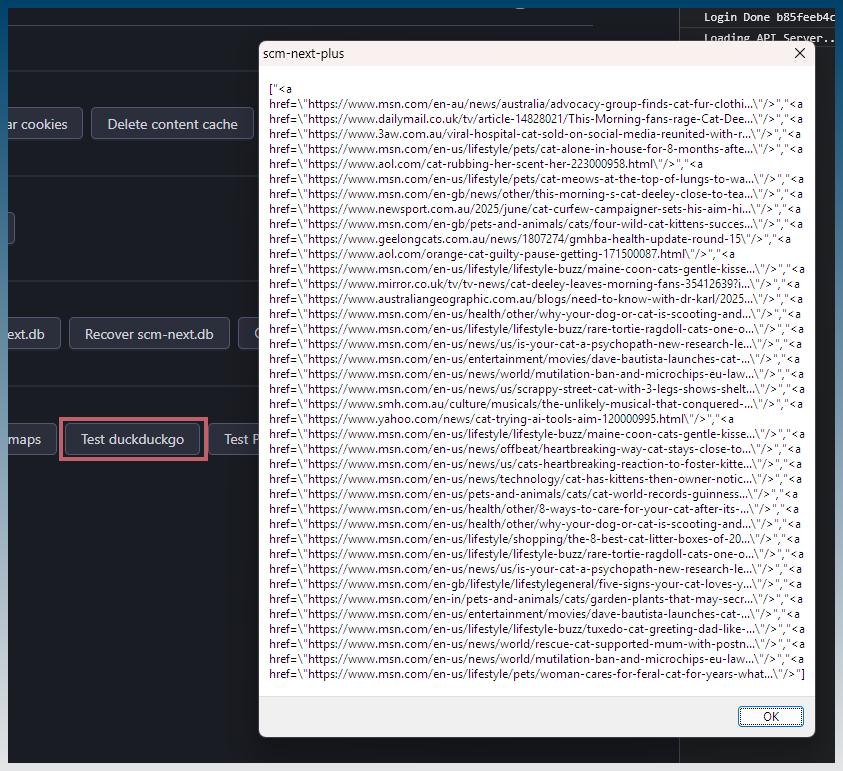Click the aol.com orange-cat-guilty-pause URL line
This screenshot has width=843, height=771.
[x=502, y=254]
